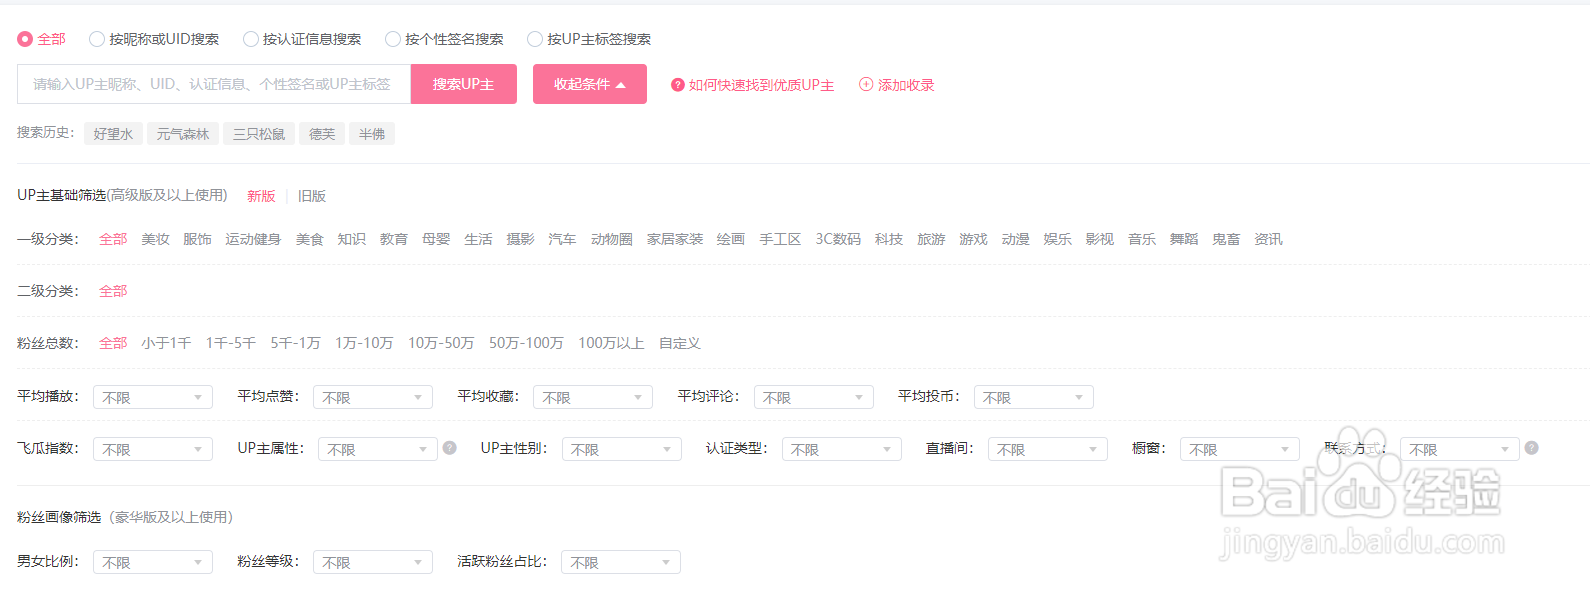Viewport: 1590px width, 596px height.
Task: Open the UP主性别 dropdown
Action: 622,449
